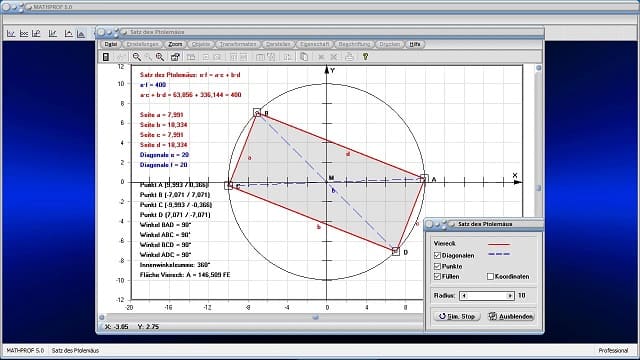Open the calculator icon in the toolbar
The image size is (640, 360).
pyautogui.click(x=106, y=57)
